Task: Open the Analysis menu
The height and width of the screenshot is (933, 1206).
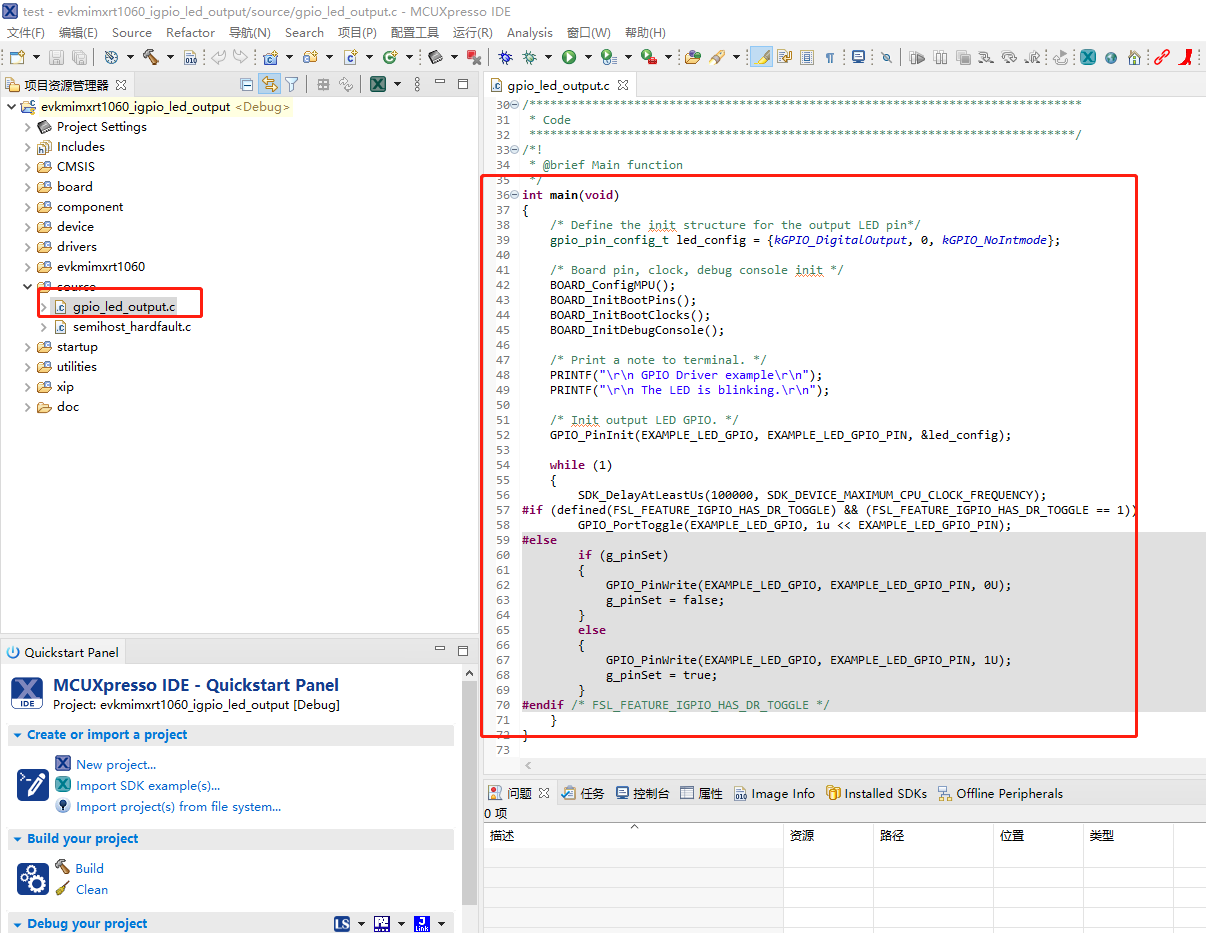Action: click(529, 32)
